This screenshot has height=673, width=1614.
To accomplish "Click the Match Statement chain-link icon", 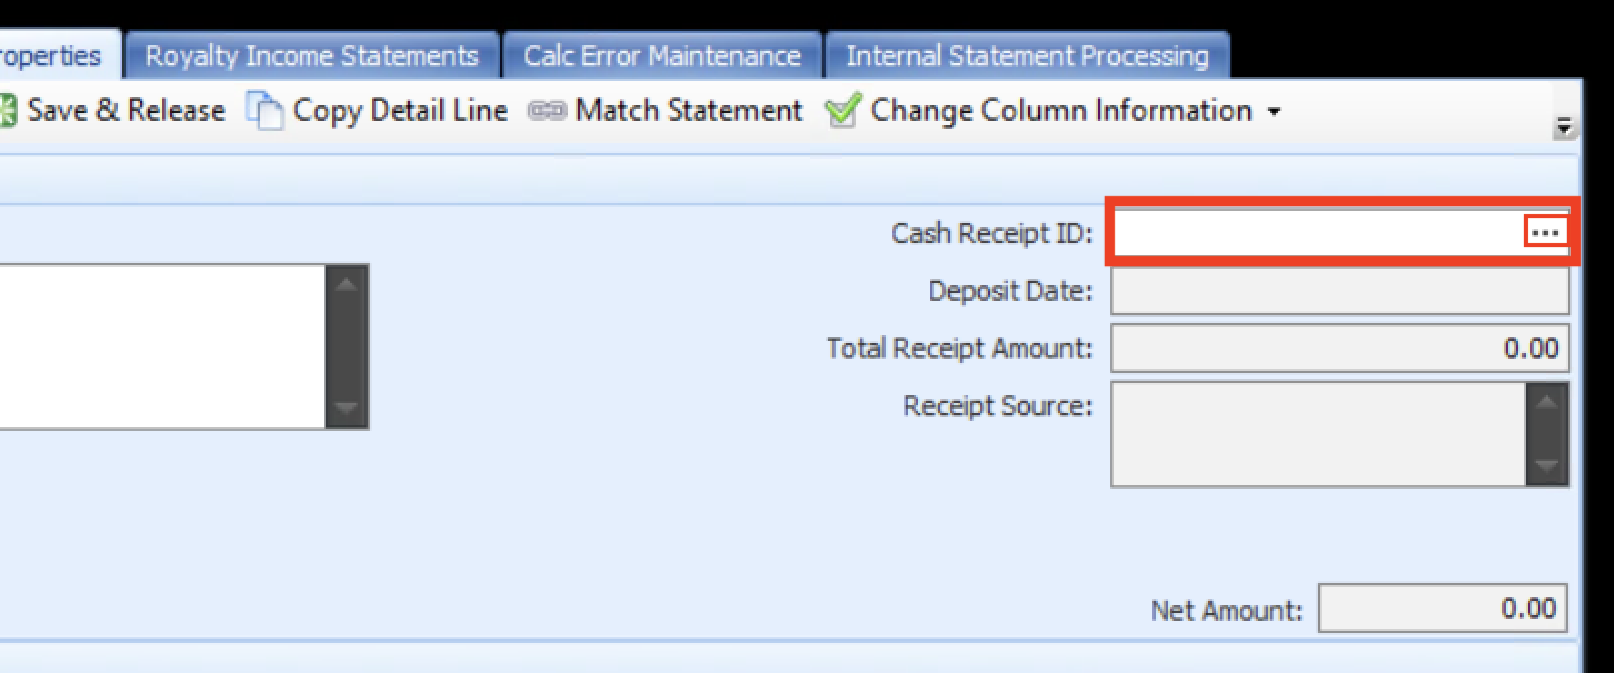I will (547, 111).
